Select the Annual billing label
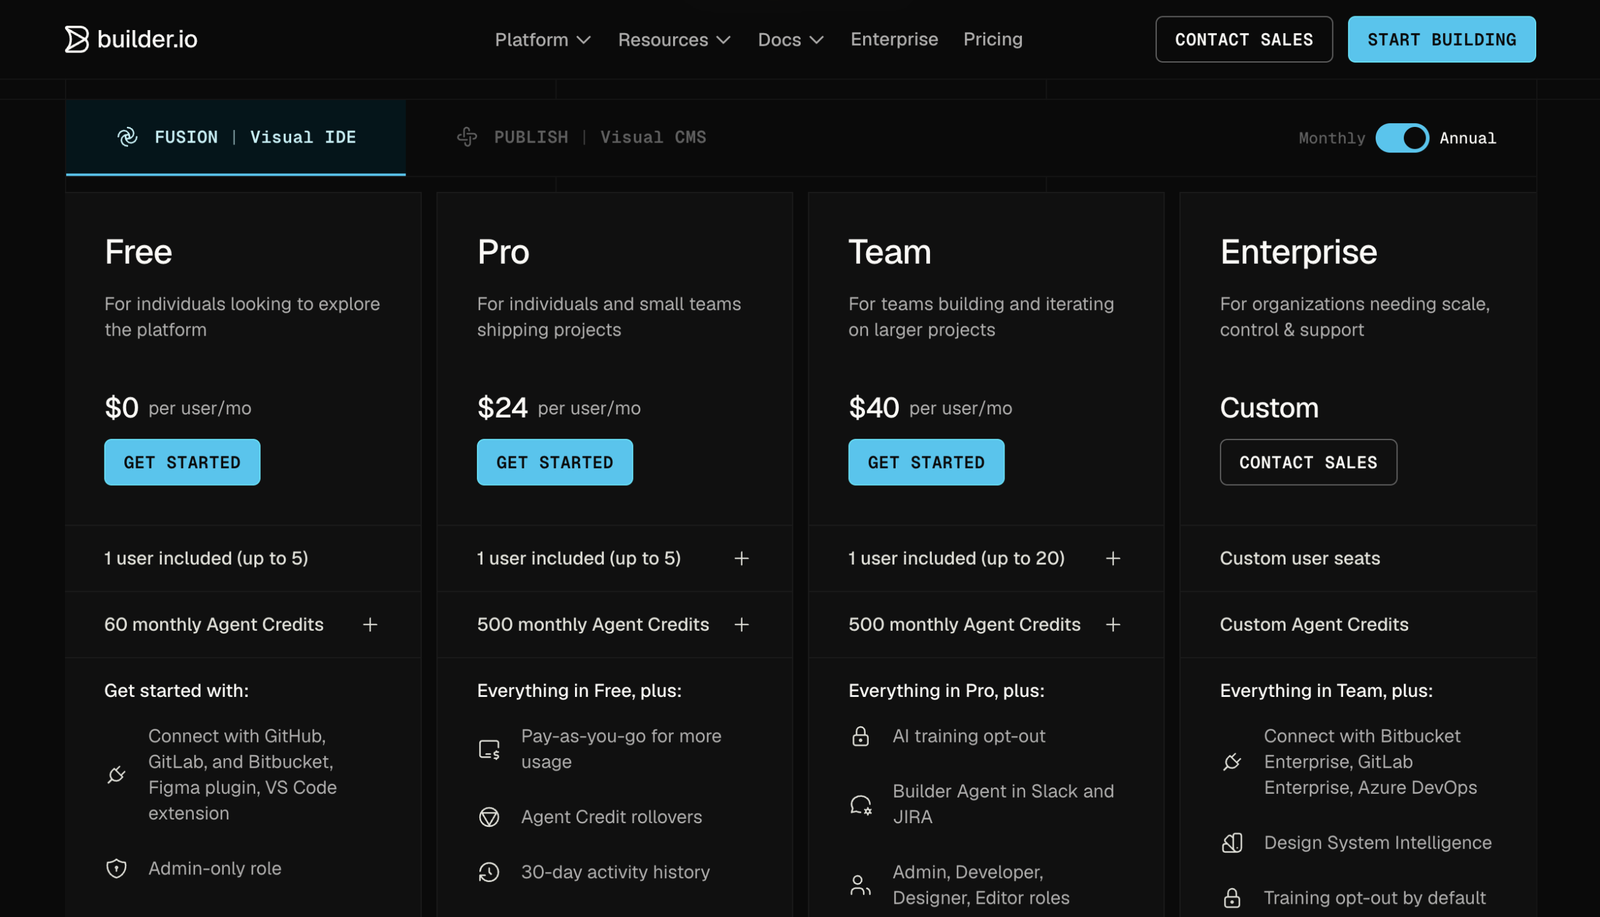The height and width of the screenshot is (917, 1600). [1468, 138]
